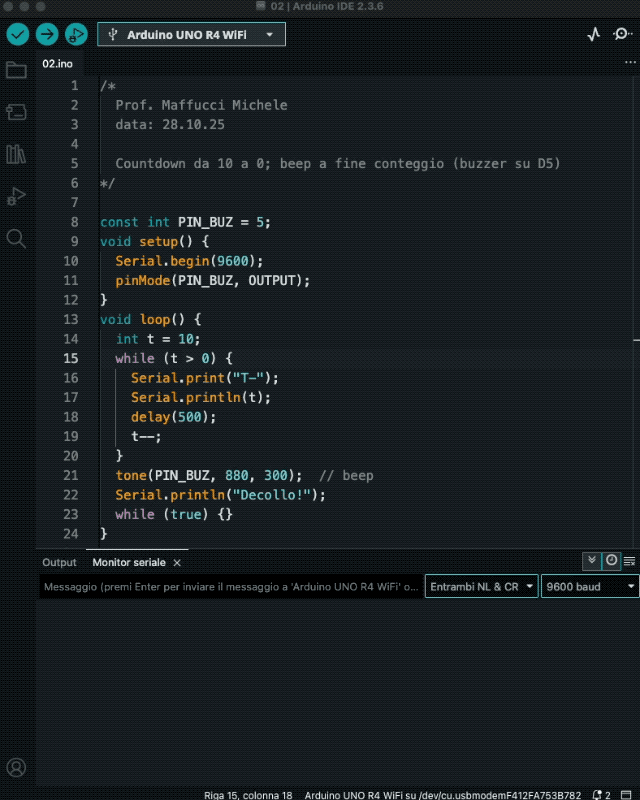The image size is (640, 800).
Task: Click the Verify sketch checkmark button
Action: [x=18, y=34]
